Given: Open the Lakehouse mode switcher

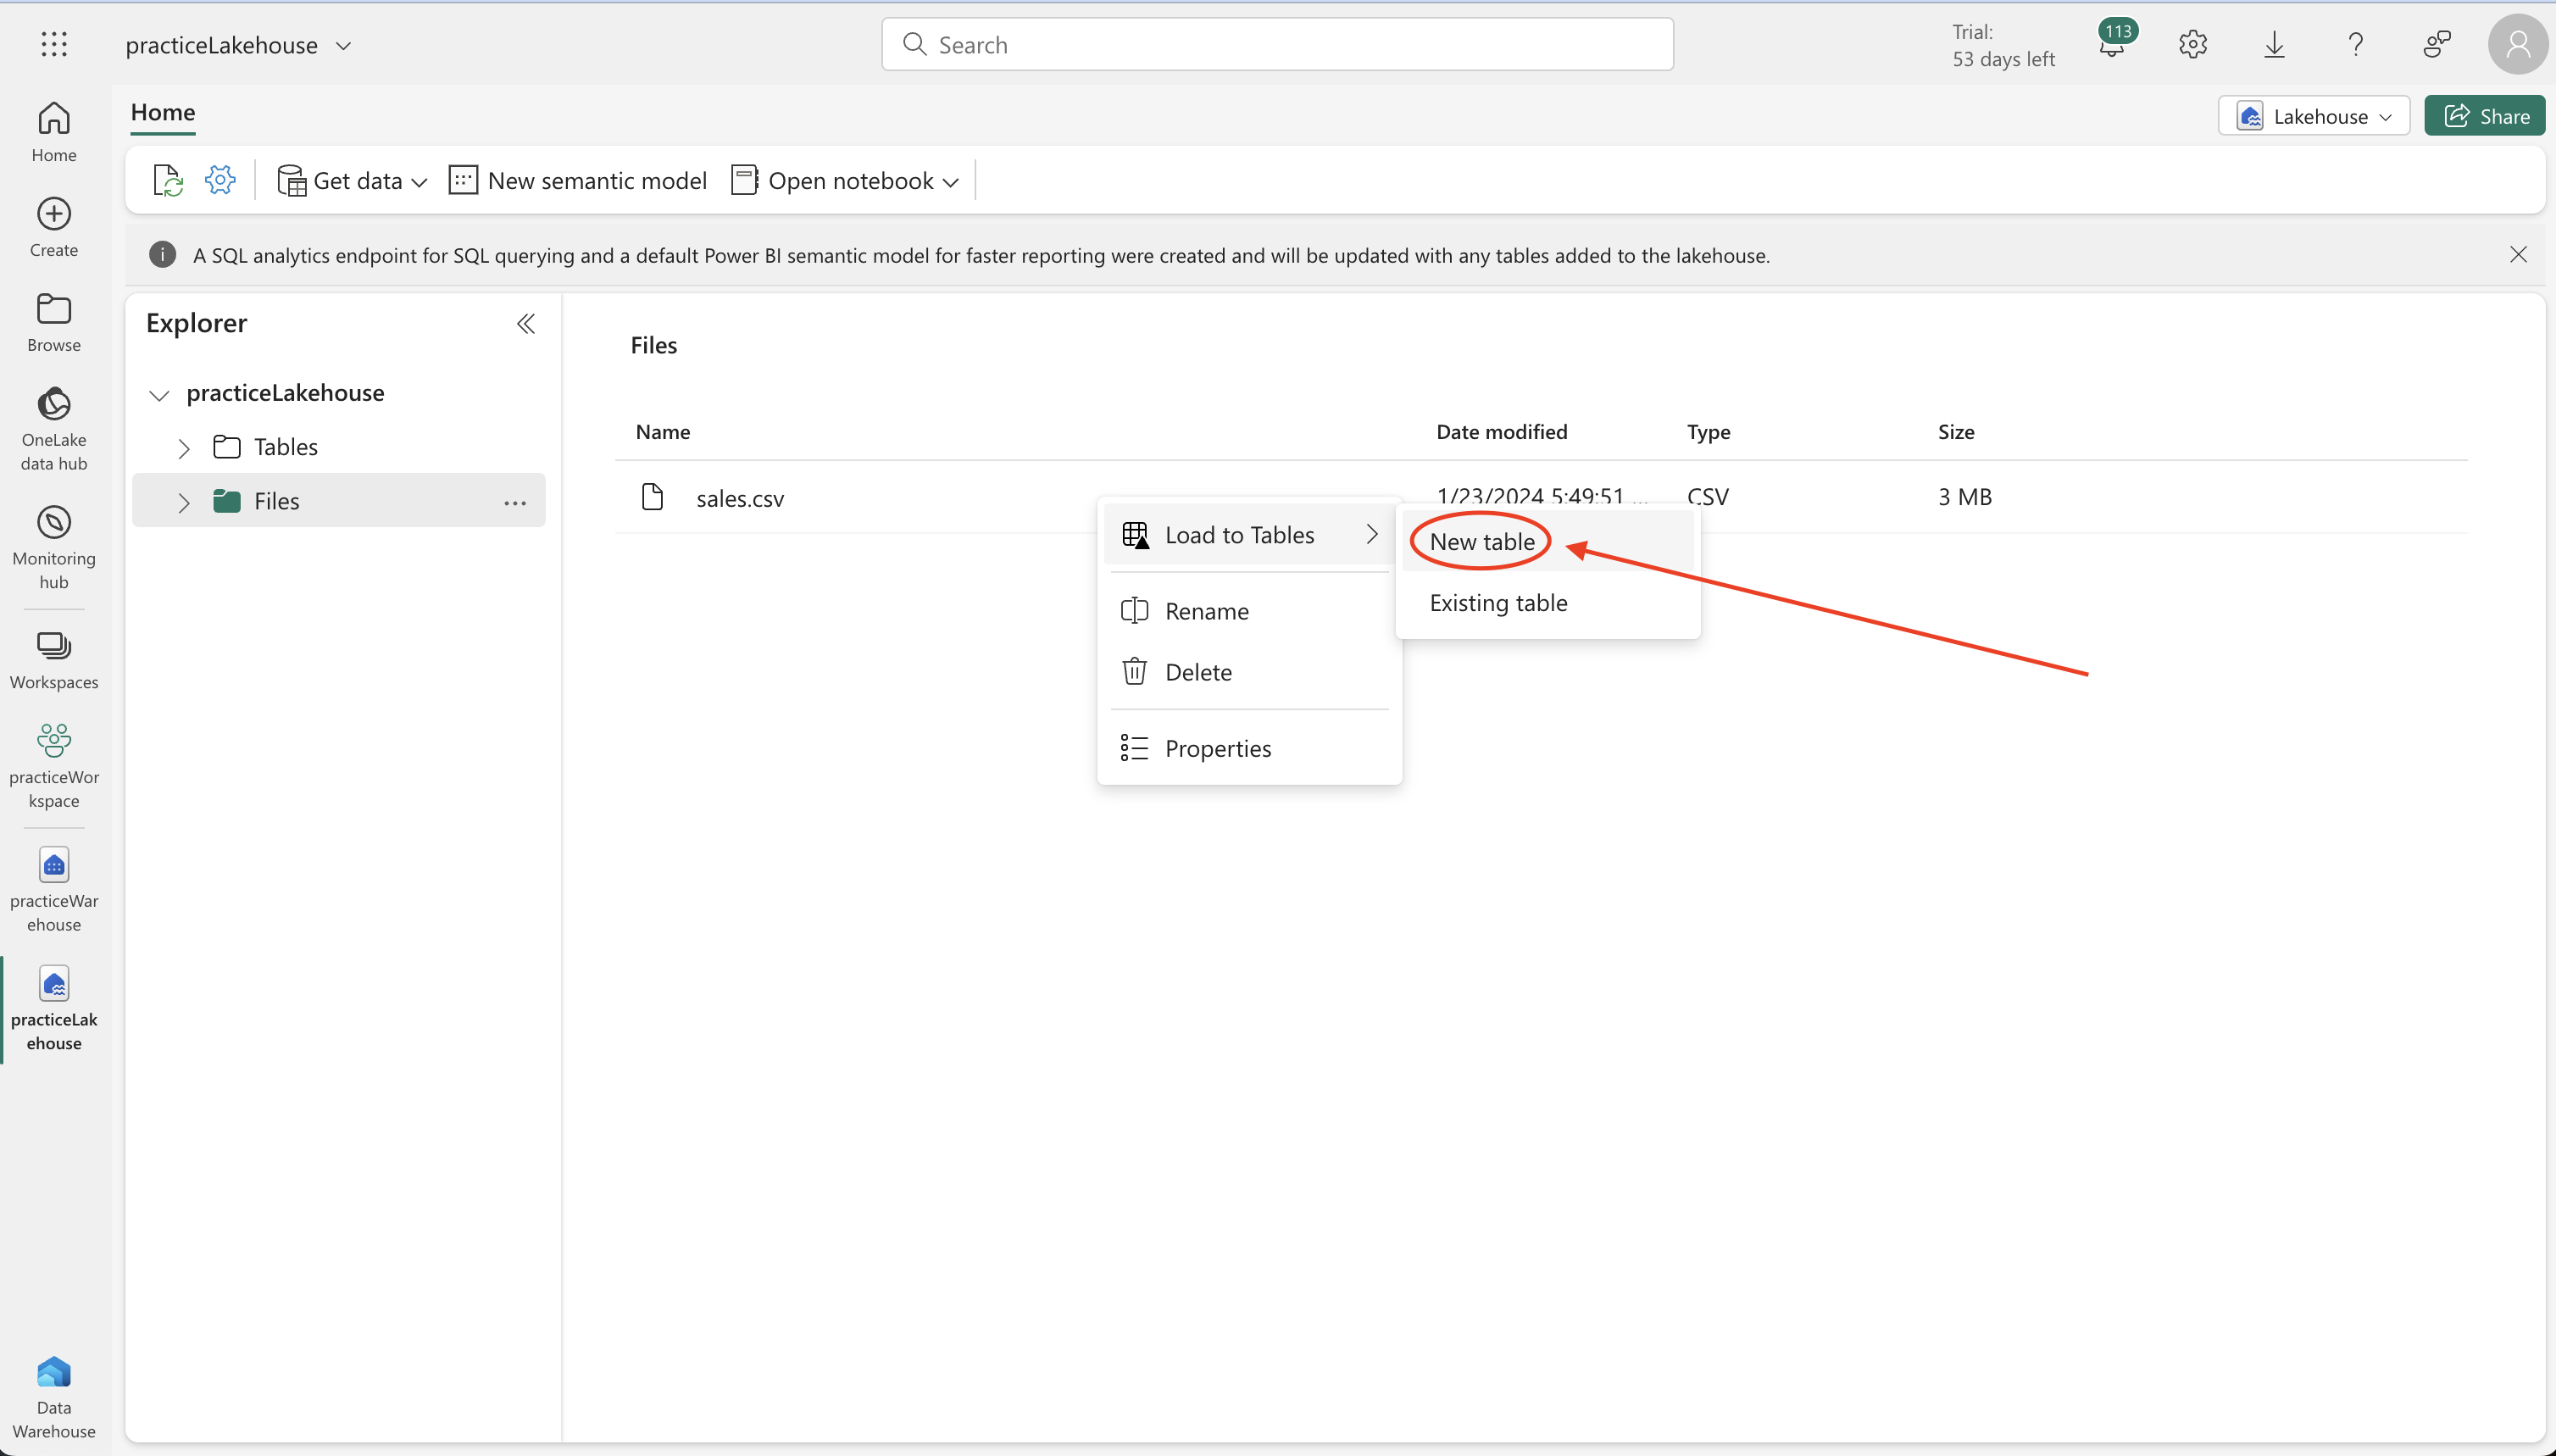Looking at the screenshot, I should pos(2313,116).
